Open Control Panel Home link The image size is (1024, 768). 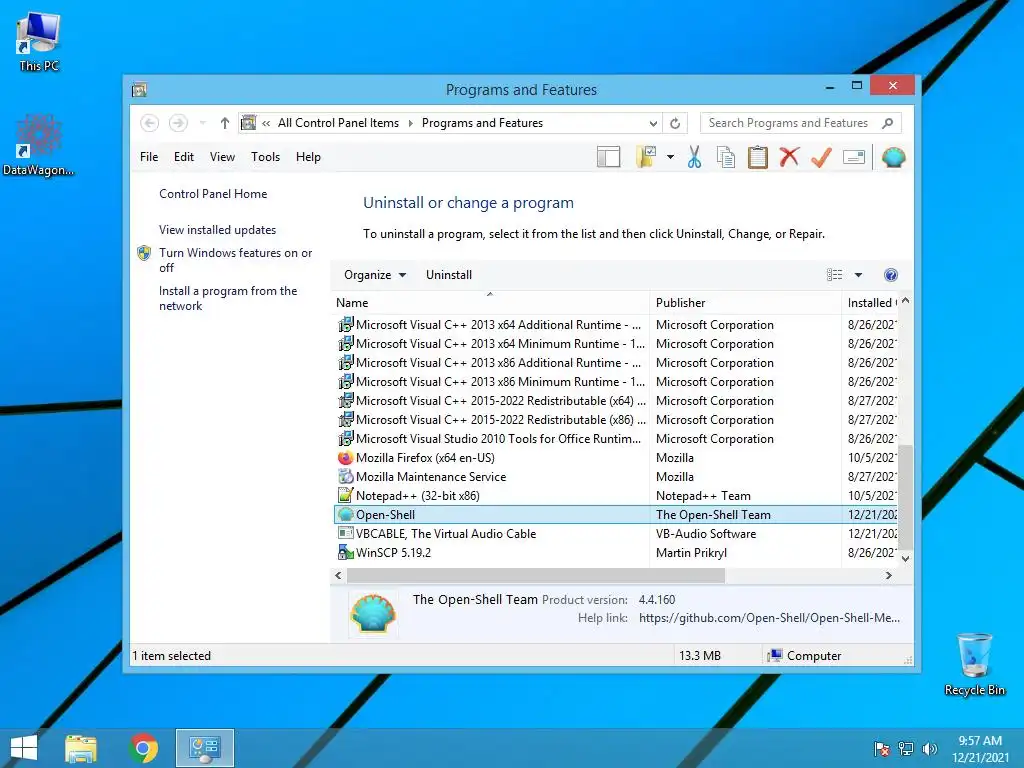pyautogui.click(x=213, y=194)
